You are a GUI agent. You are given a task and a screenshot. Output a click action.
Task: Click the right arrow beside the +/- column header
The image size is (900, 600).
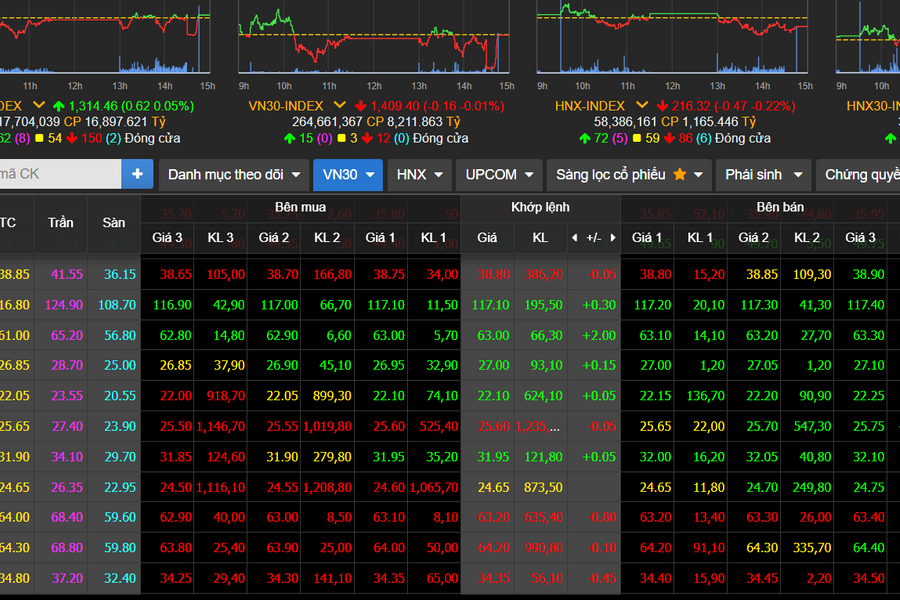pyautogui.click(x=613, y=238)
